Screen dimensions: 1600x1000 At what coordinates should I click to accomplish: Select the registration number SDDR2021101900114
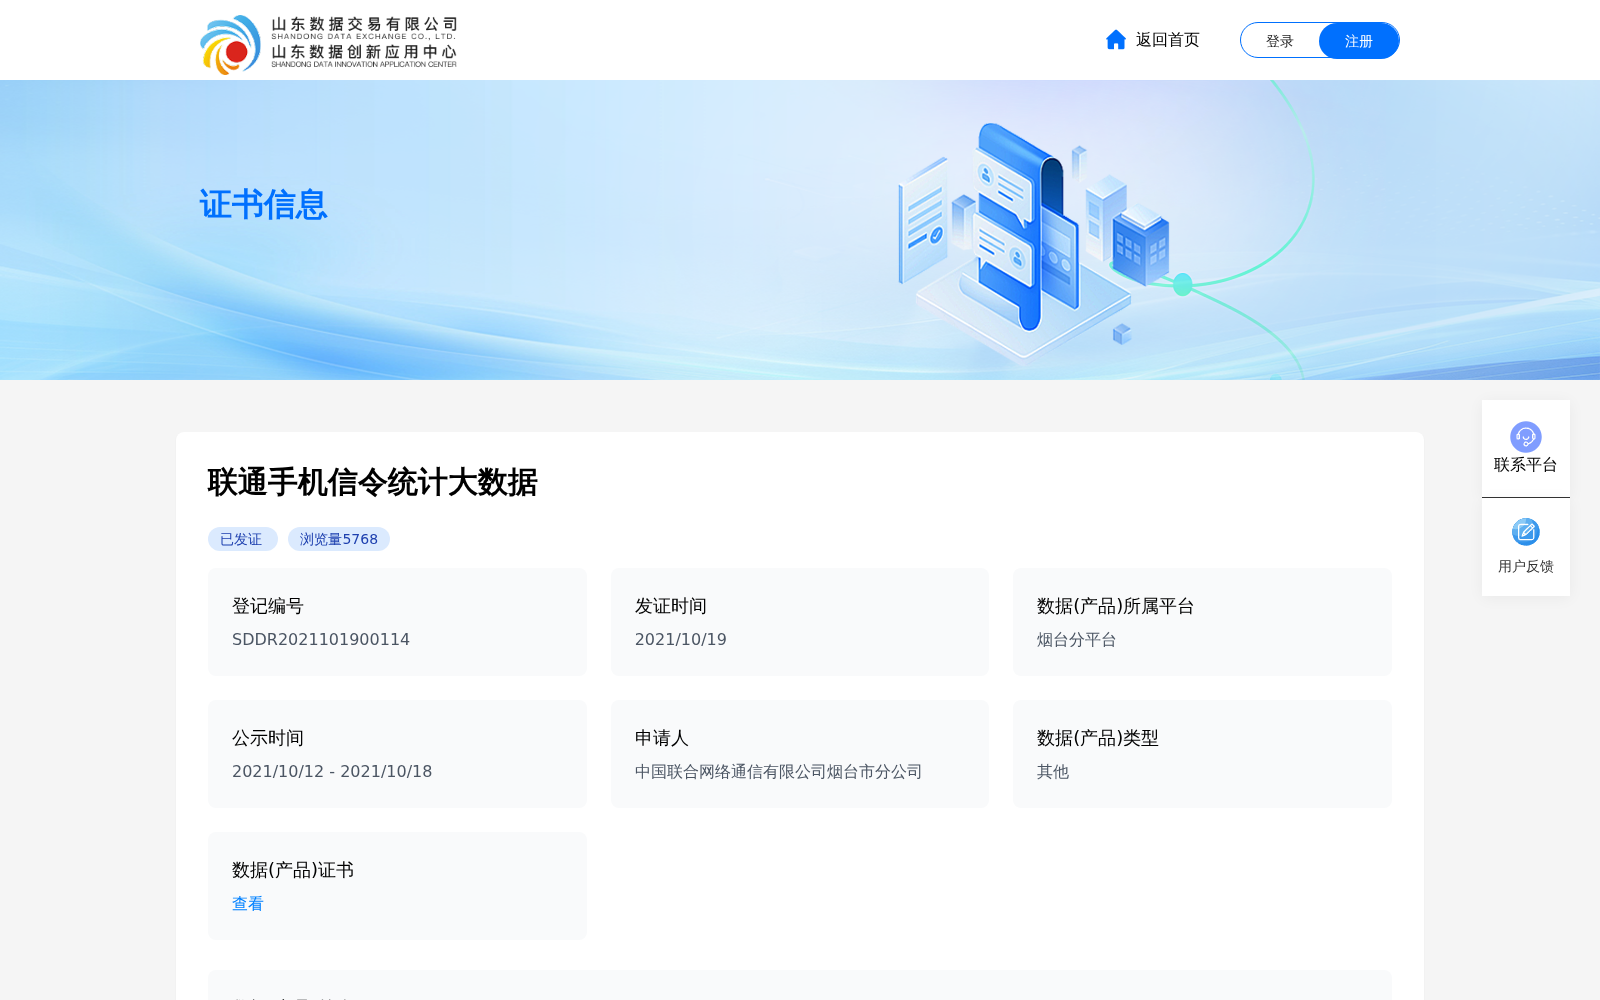point(321,640)
